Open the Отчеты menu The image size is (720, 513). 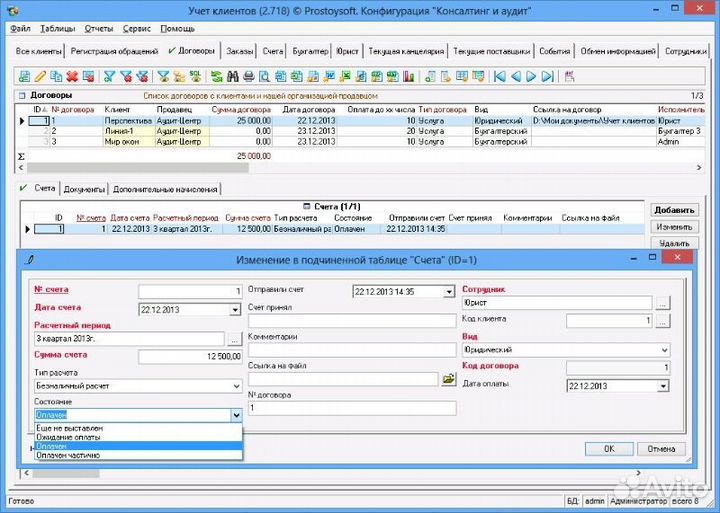(x=99, y=29)
